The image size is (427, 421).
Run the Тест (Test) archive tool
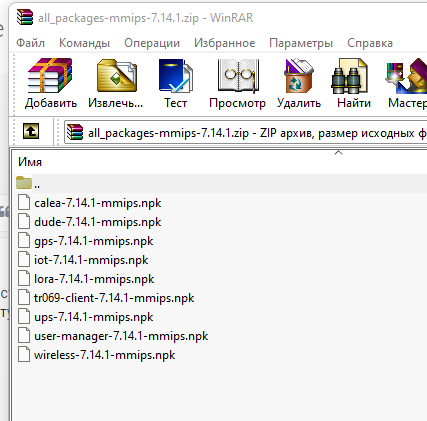pos(176,76)
